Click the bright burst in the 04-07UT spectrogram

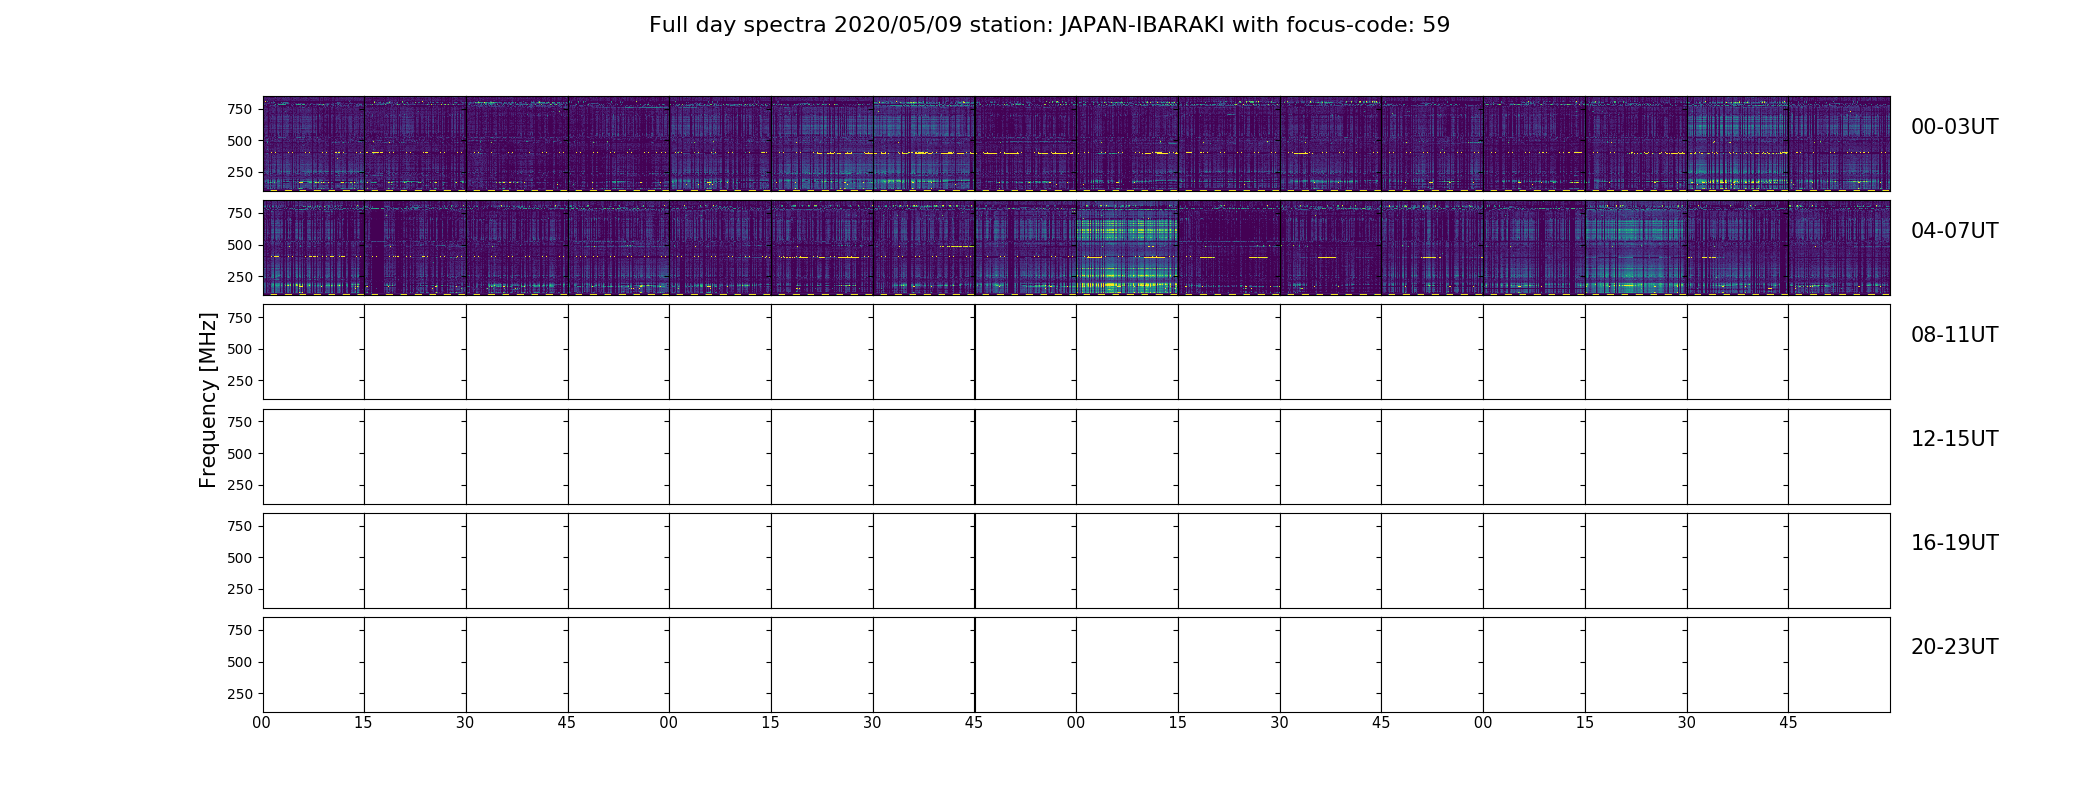point(1127,248)
